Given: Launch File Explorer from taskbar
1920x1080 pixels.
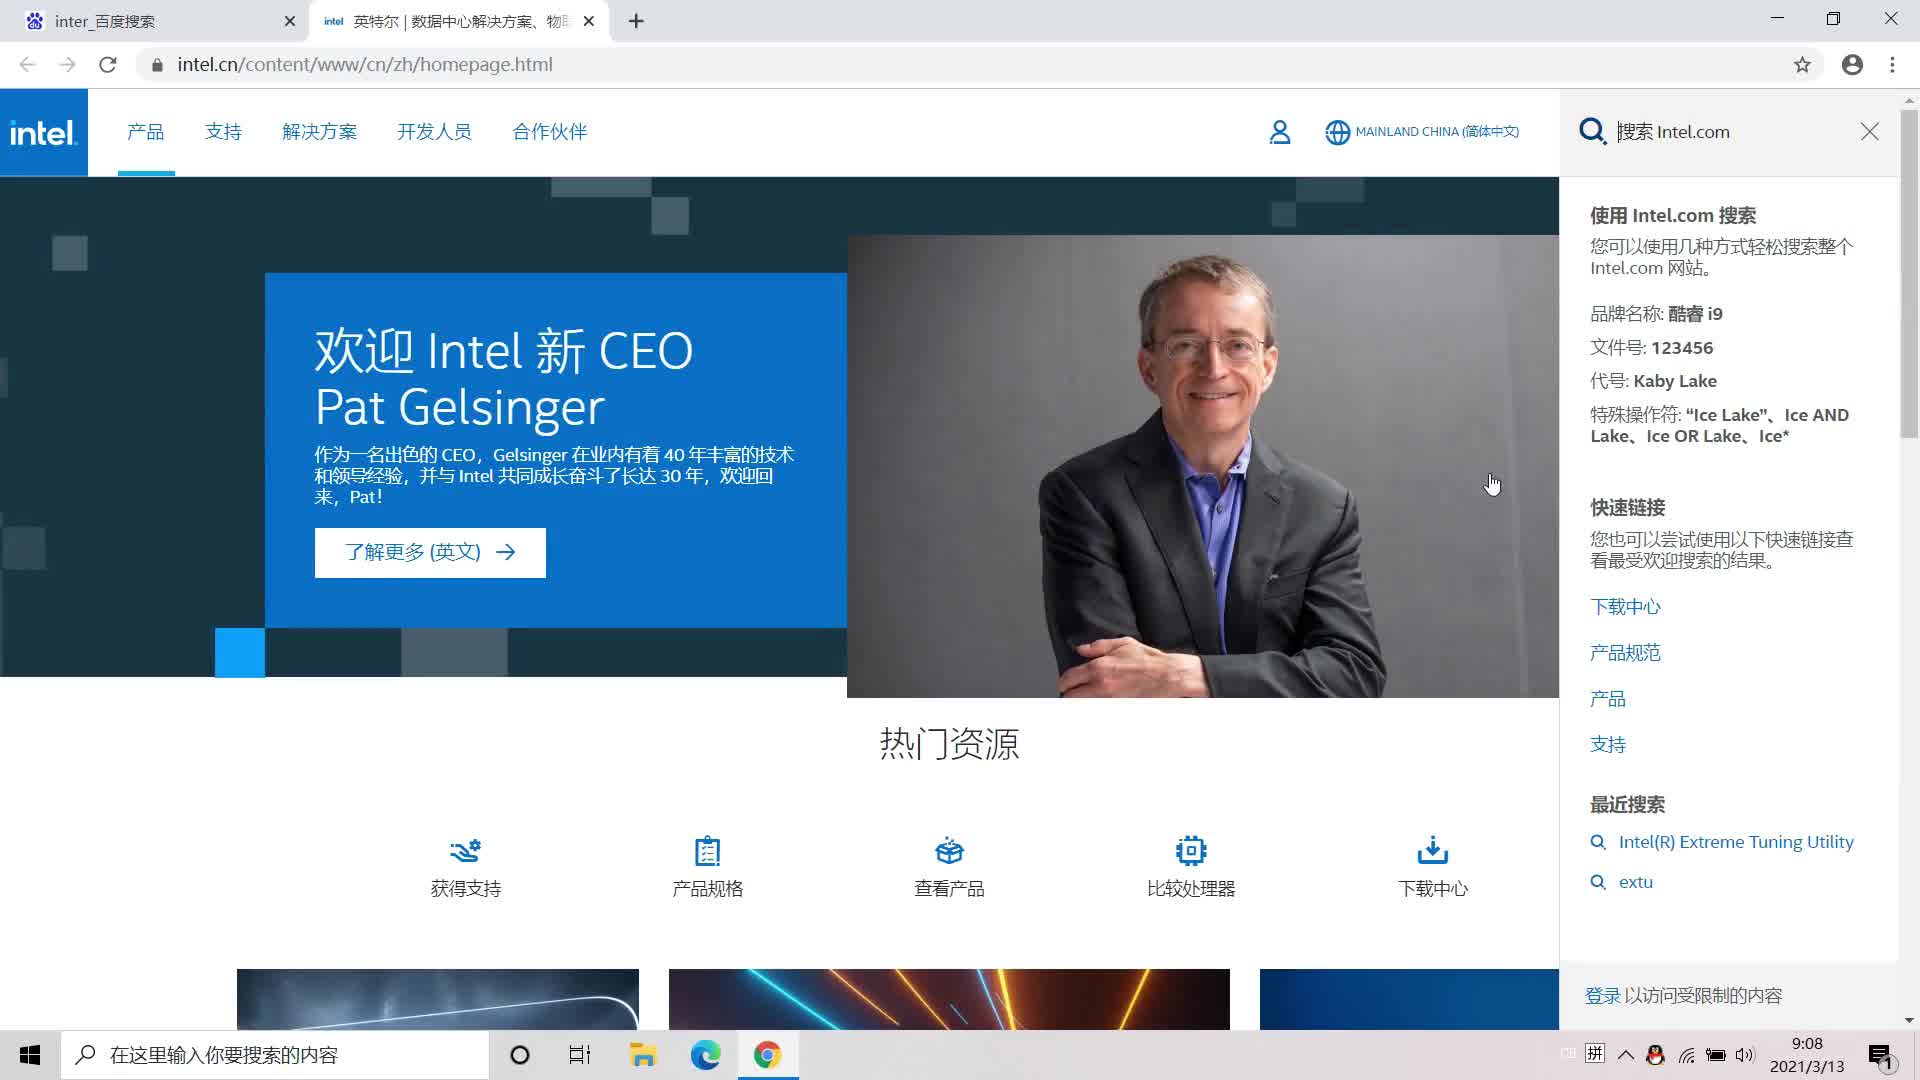Looking at the screenshot, I should click(x=642, y=1055).
